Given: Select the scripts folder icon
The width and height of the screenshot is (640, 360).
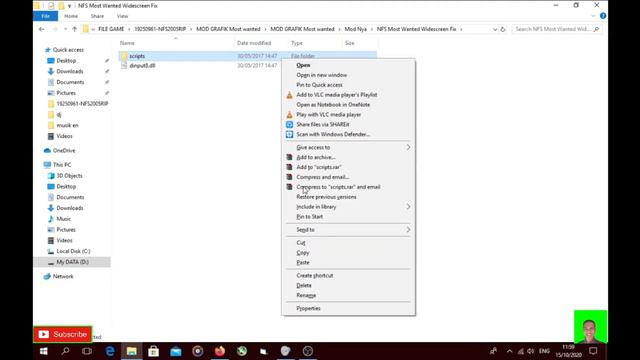Looking at the screenshot, I should 124,56.
